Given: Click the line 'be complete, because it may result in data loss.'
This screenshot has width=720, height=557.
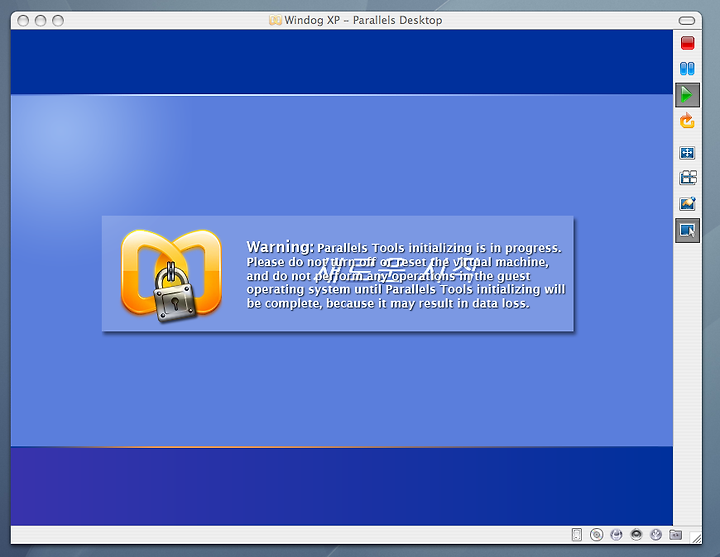Looking at the screenshot, I should coord(388,304).
